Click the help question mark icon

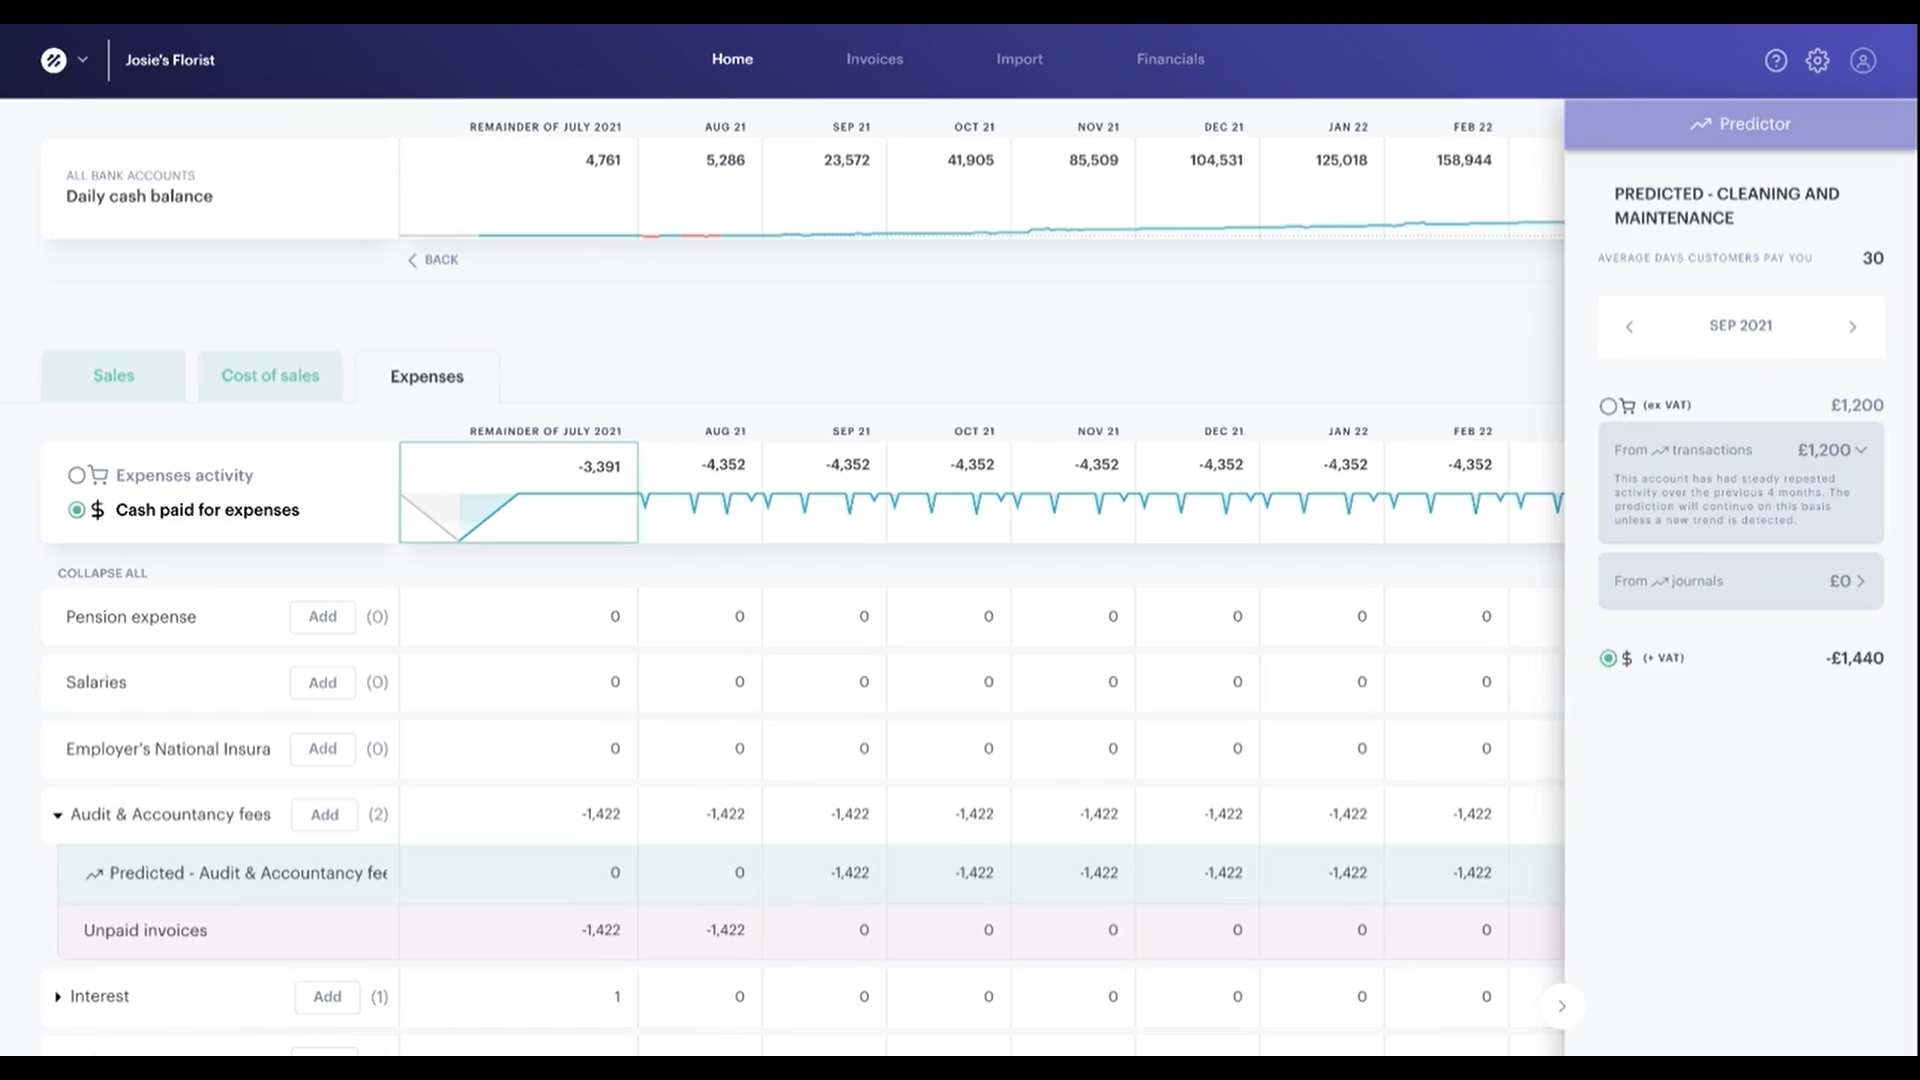[1775, 59]
